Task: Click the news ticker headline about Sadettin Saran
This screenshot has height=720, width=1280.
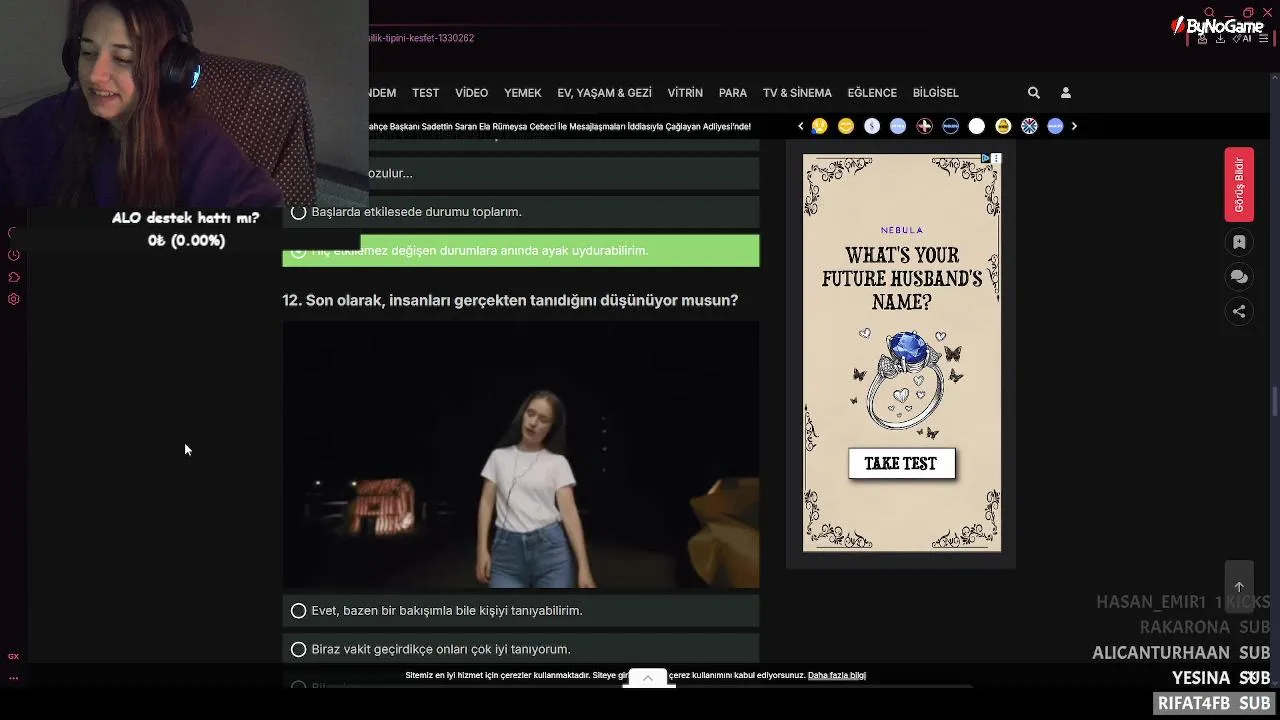Action: click(560, 127)
